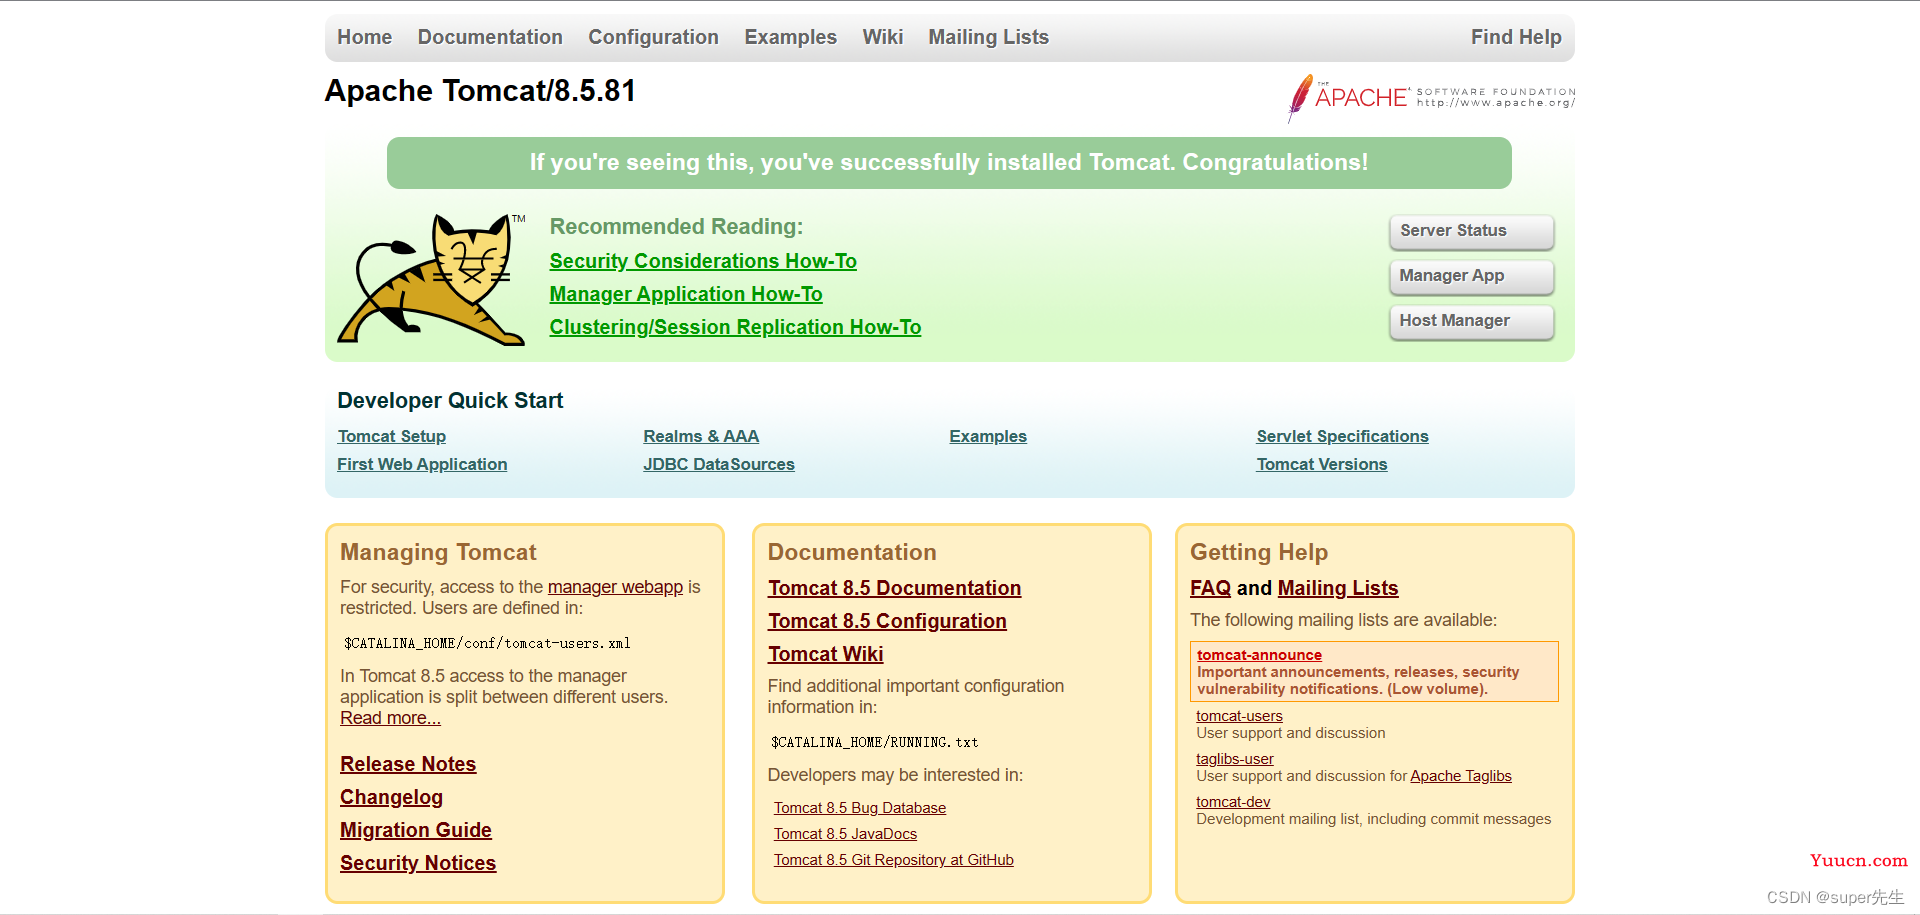Viewport: 1920px width, 915px height.
Task: Open Examples link under Developer Quick Start
Action: (x=988, y=436)
